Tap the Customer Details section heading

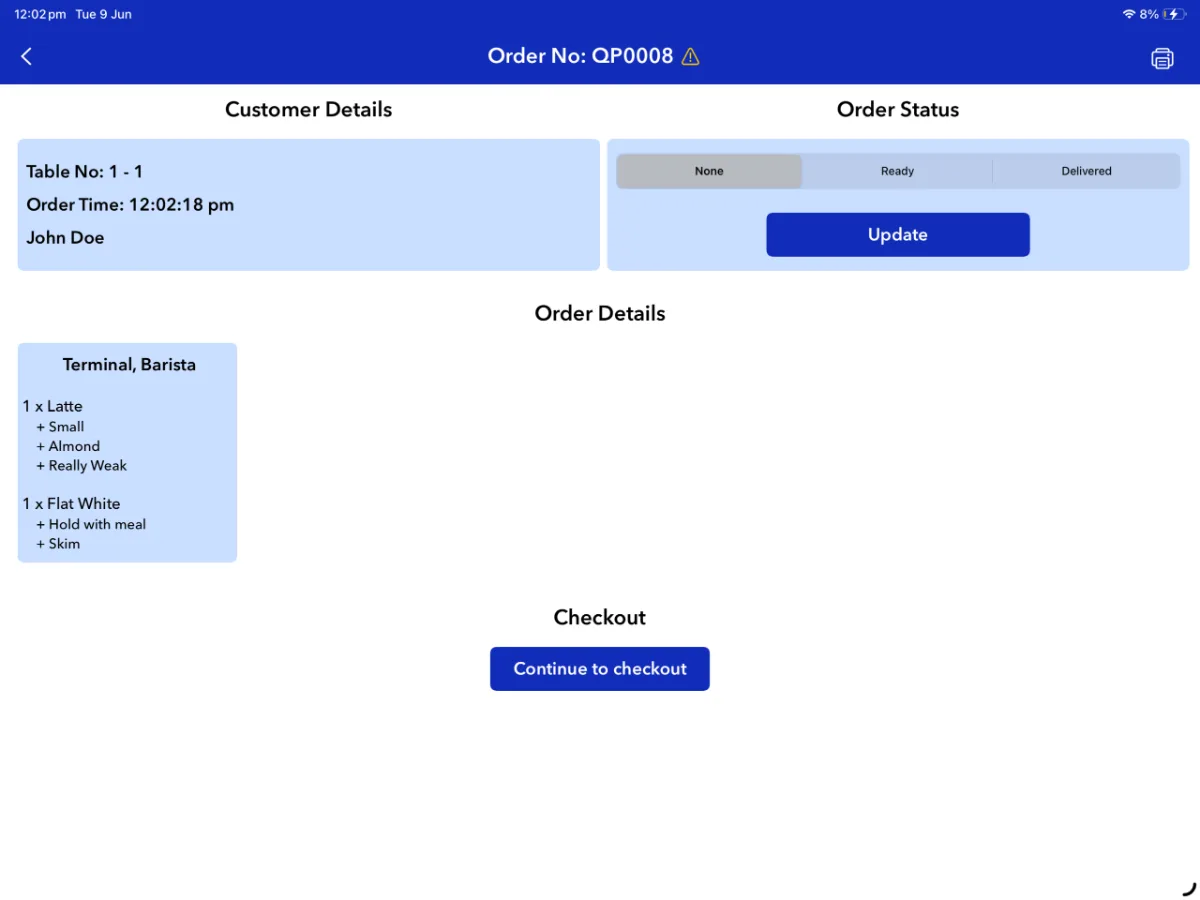pyautogui.click(x=308, y=110)
